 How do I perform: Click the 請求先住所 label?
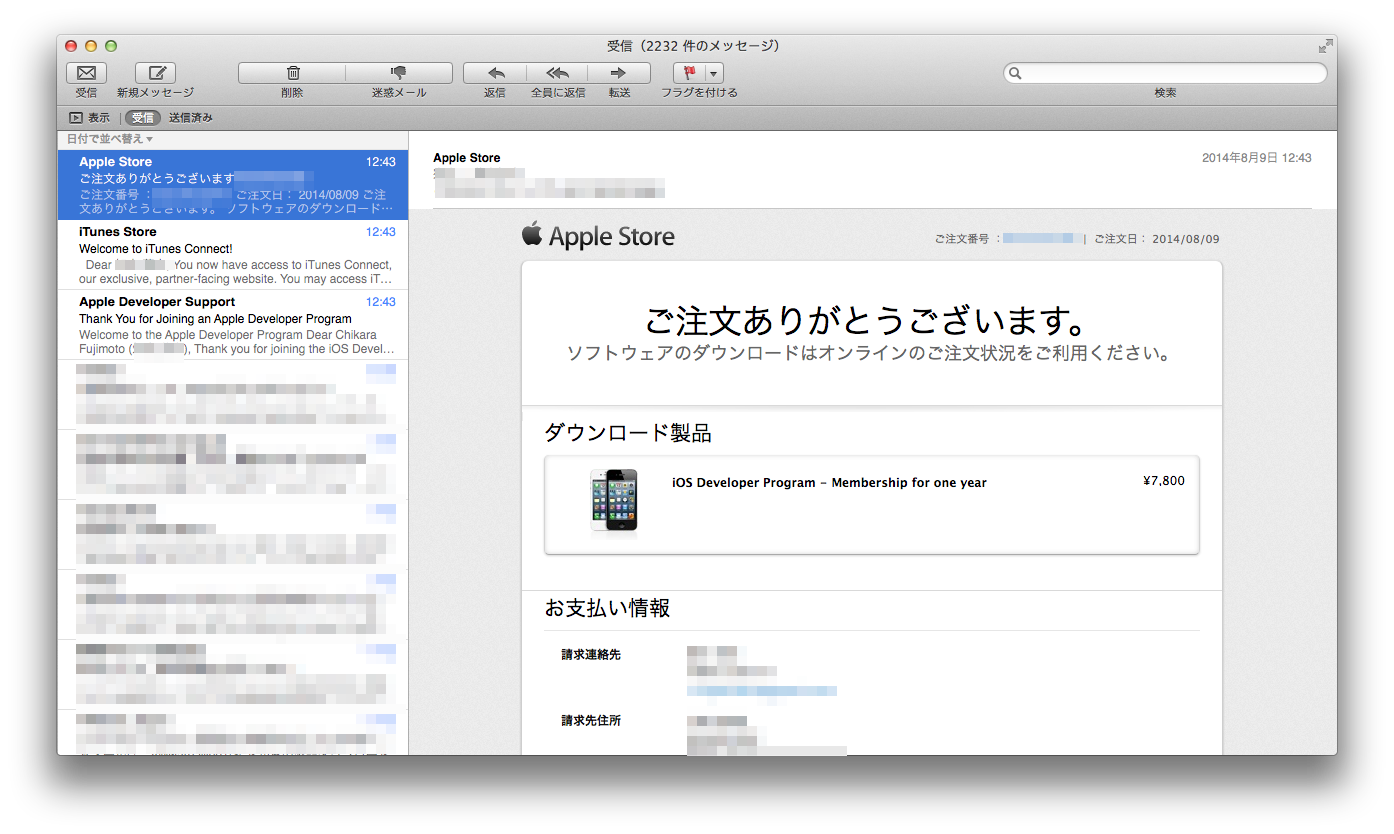pyautogui.click(x=591, y=720)
